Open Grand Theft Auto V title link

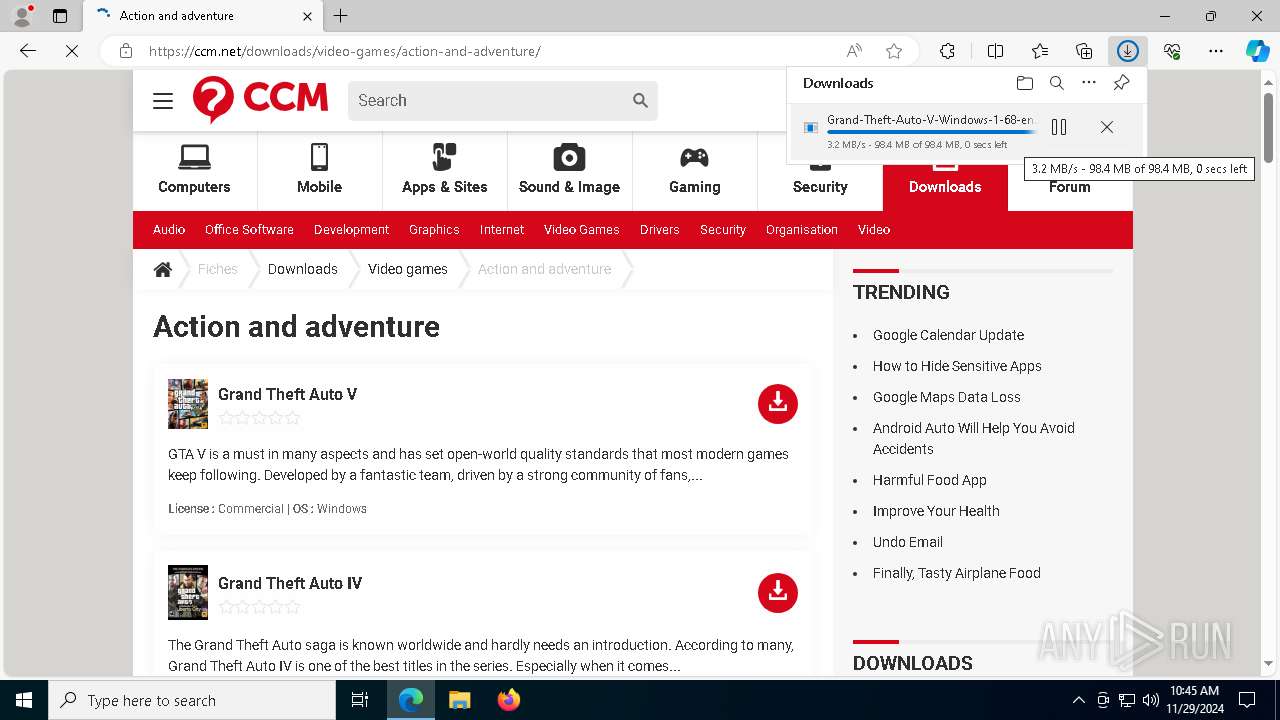click(x=288, y=394)
